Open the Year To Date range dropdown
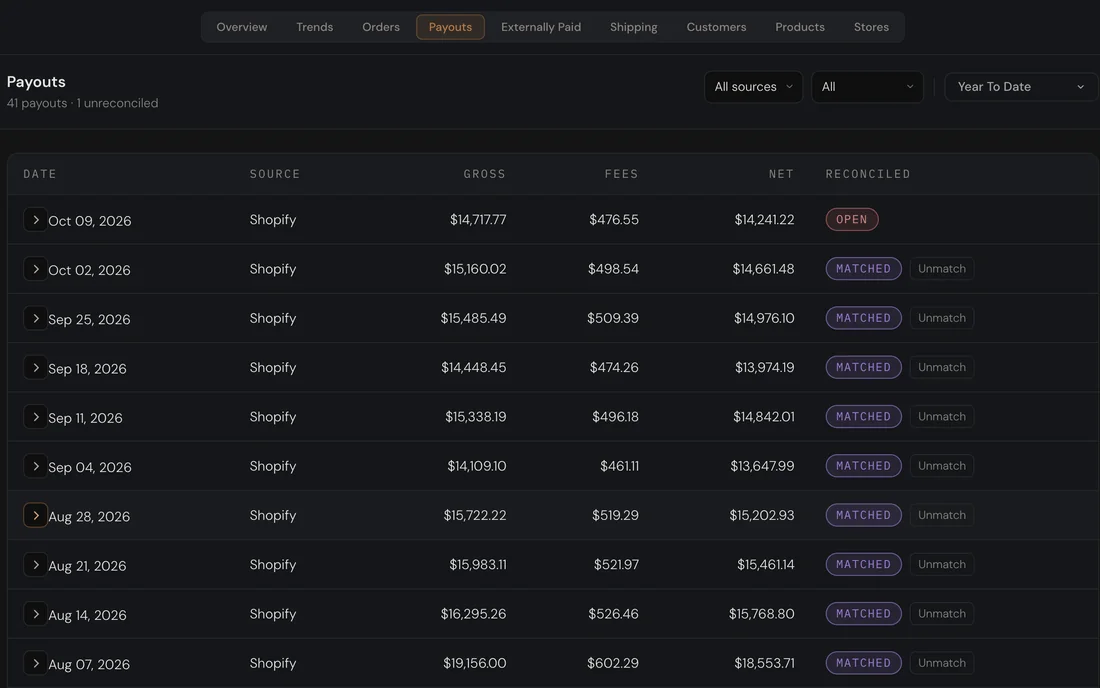Viewport: 1100px width, 688px height. click(1021, 87)
